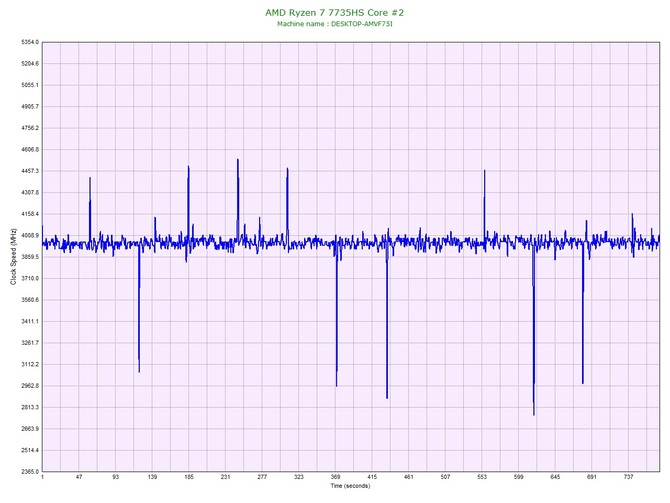The height and width of the screenshot is (503, 670).
Task: Select the 553 tick on time axis
Action: 482,478
